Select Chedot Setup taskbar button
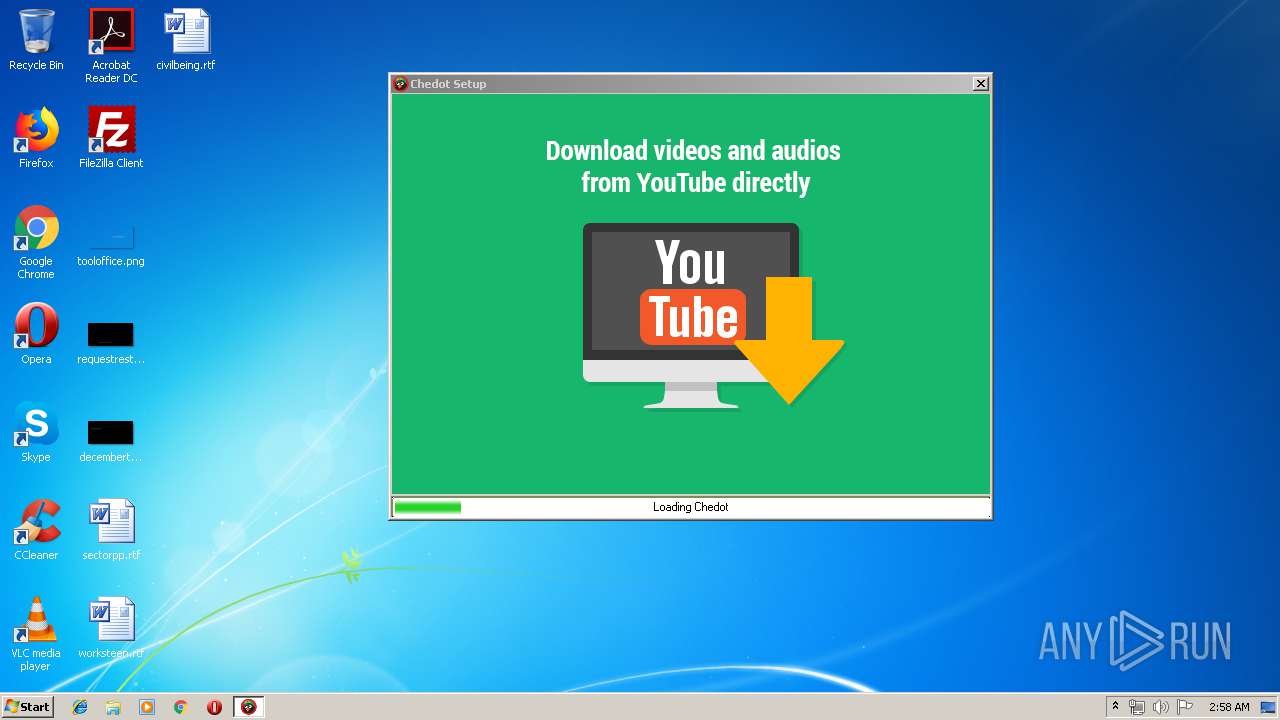The image size is (1280, 720). point(249,707)
